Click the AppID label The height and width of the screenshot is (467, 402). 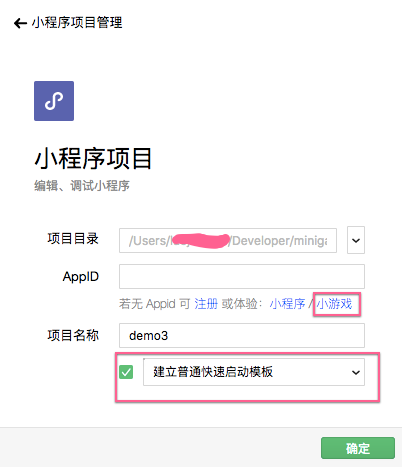click(x=81, y=277)
